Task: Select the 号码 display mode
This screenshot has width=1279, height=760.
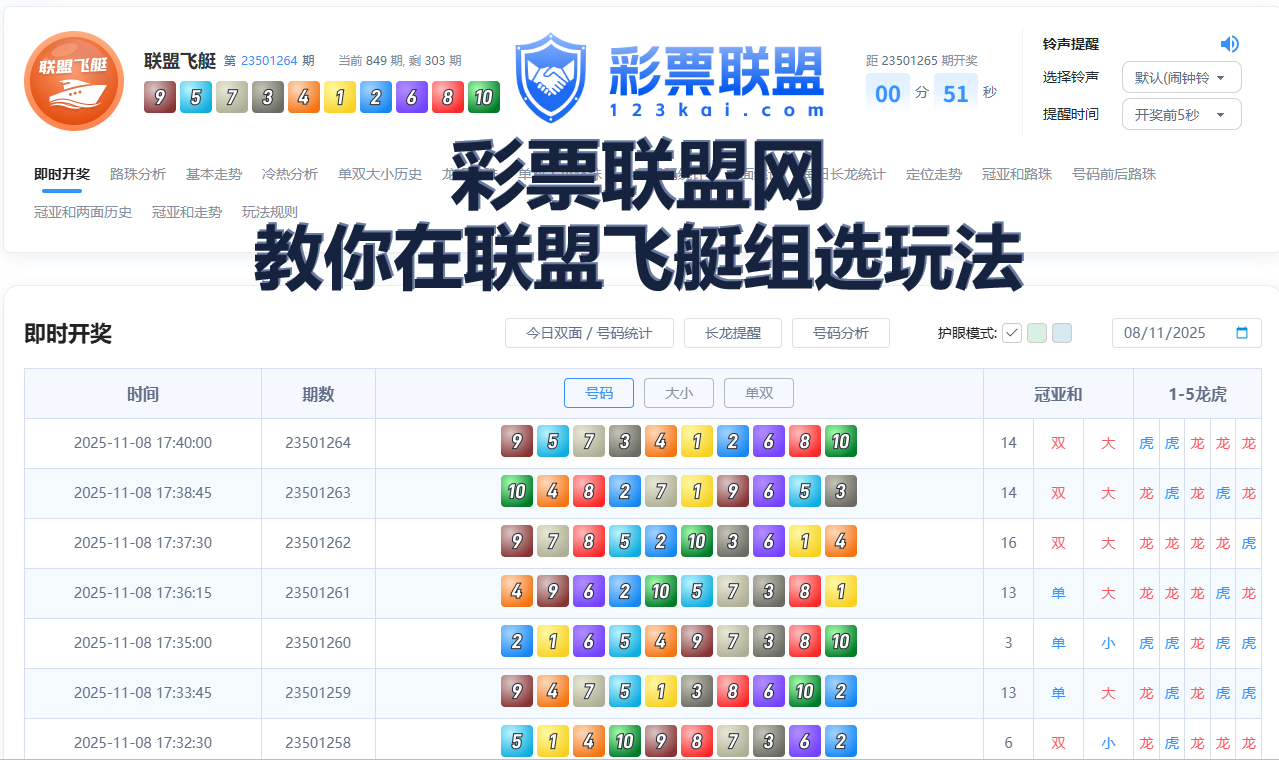Action: pyautogui.click(x=598, y=393)
